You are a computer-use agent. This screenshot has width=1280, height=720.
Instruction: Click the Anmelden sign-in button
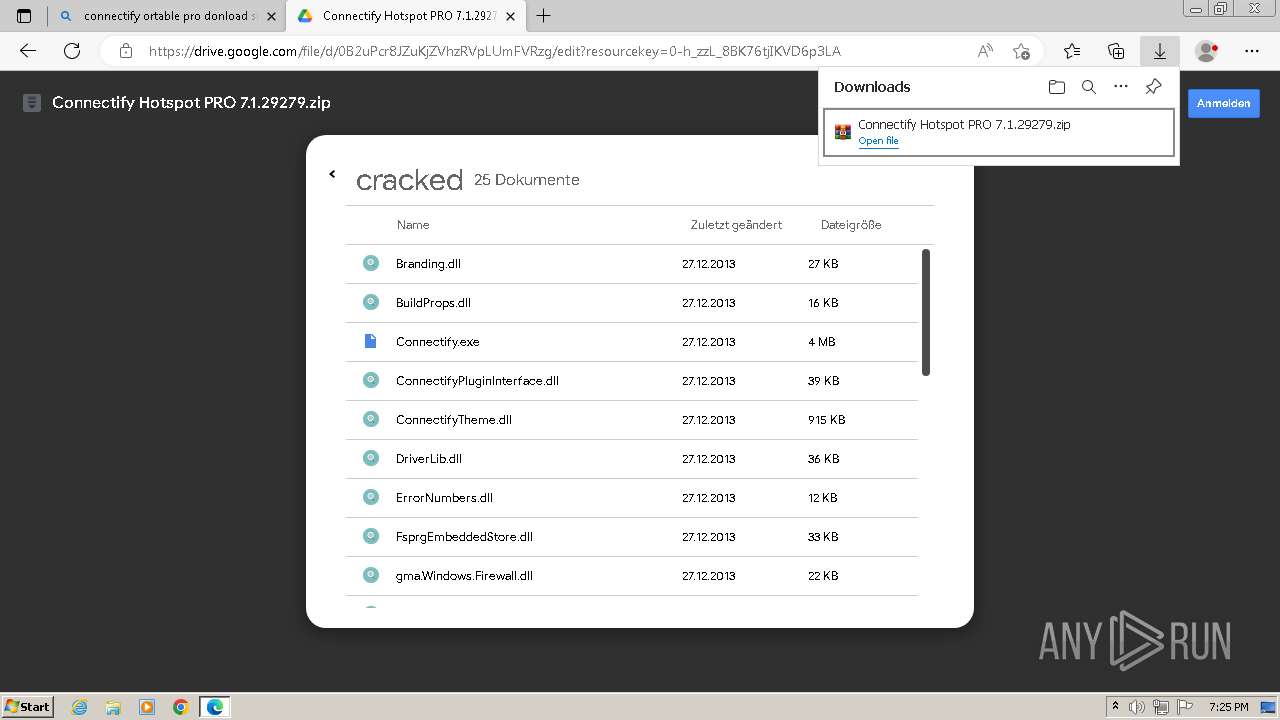(x=1223, y=103)
